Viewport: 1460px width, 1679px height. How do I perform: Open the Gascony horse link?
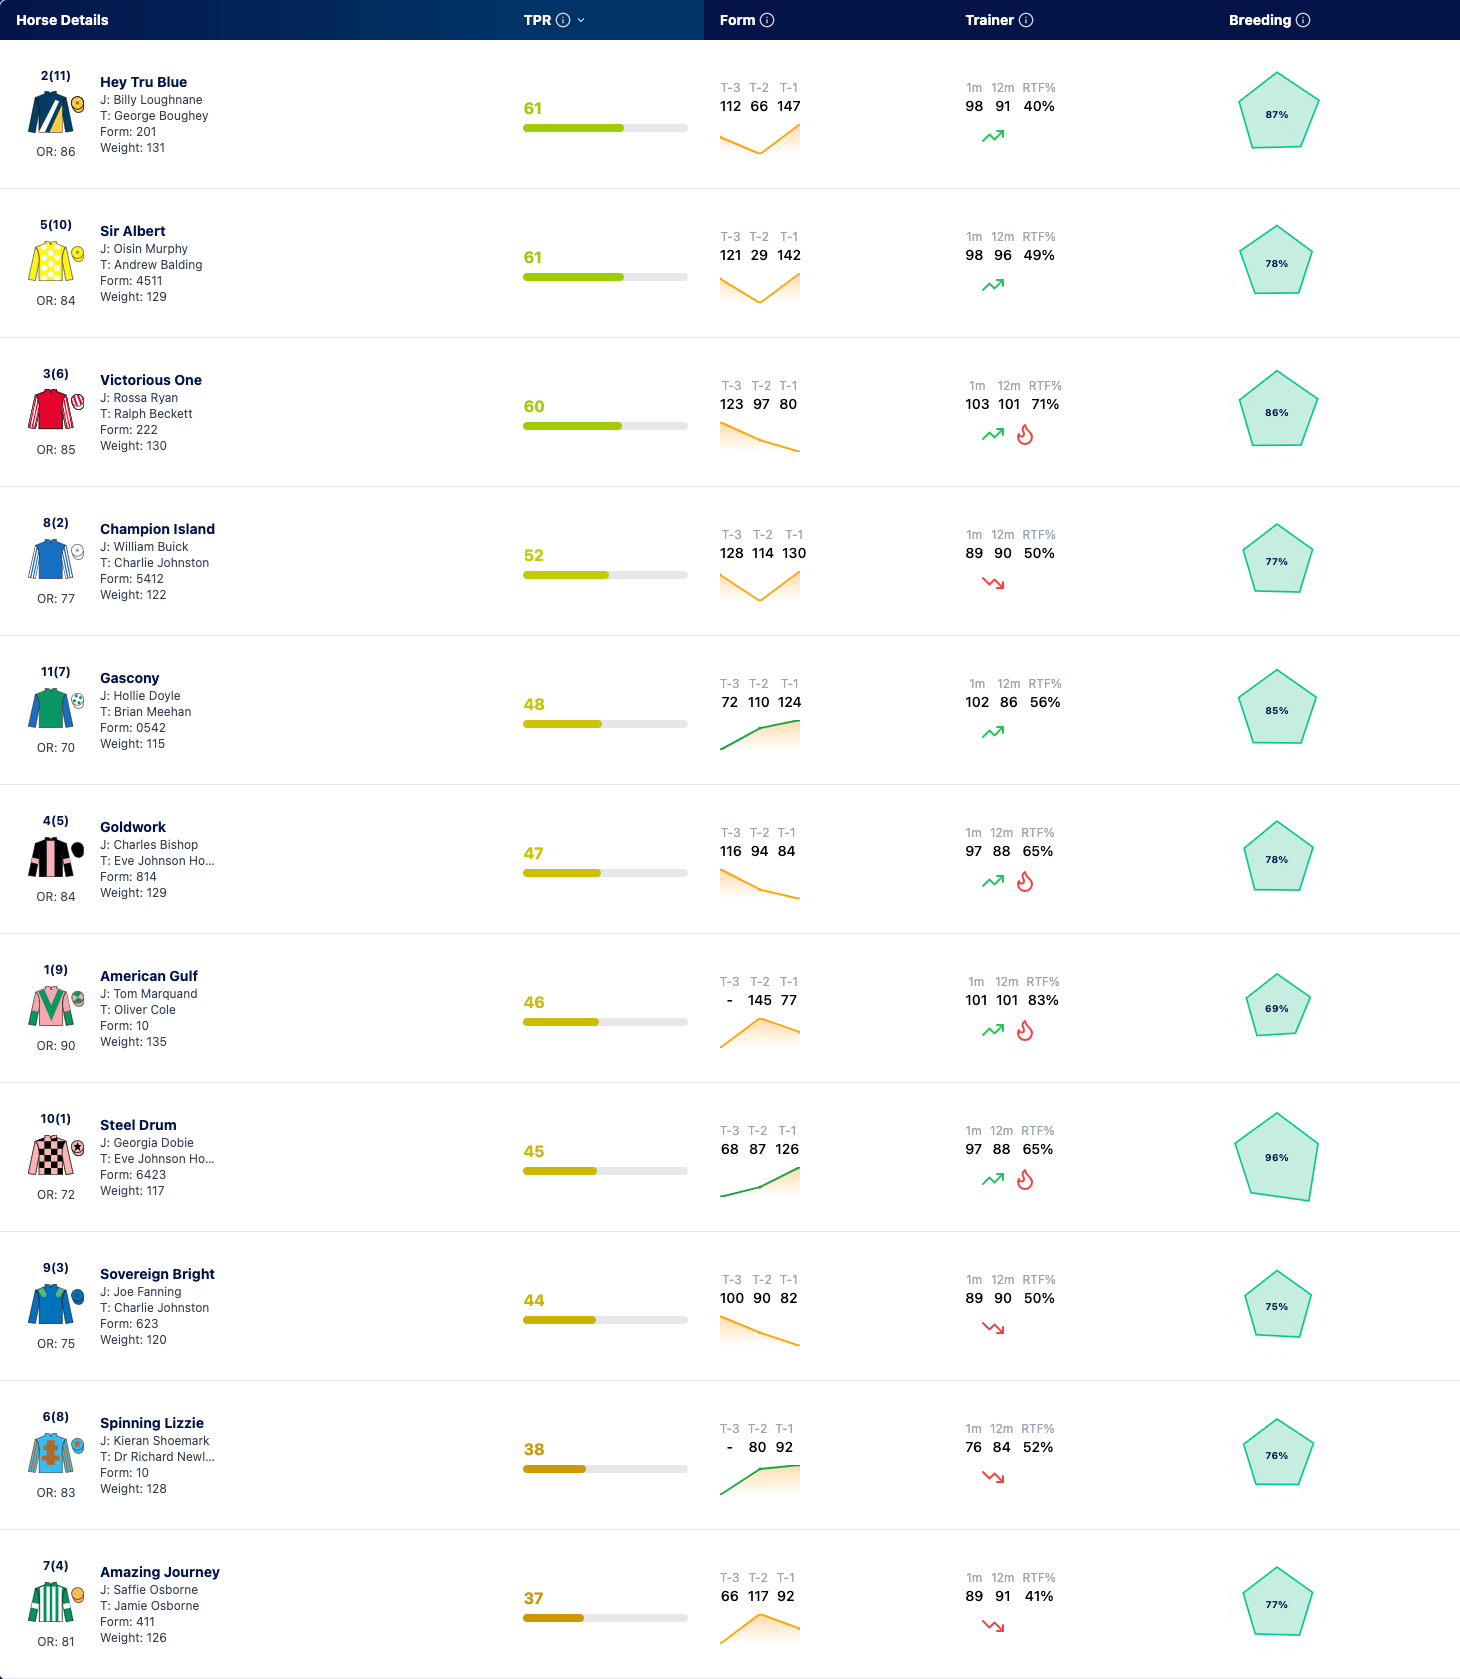129,678
